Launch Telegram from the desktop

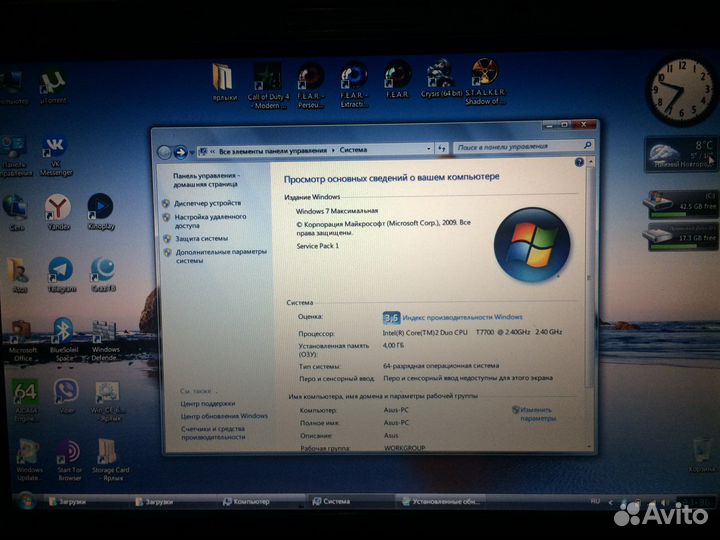point(61,275)
